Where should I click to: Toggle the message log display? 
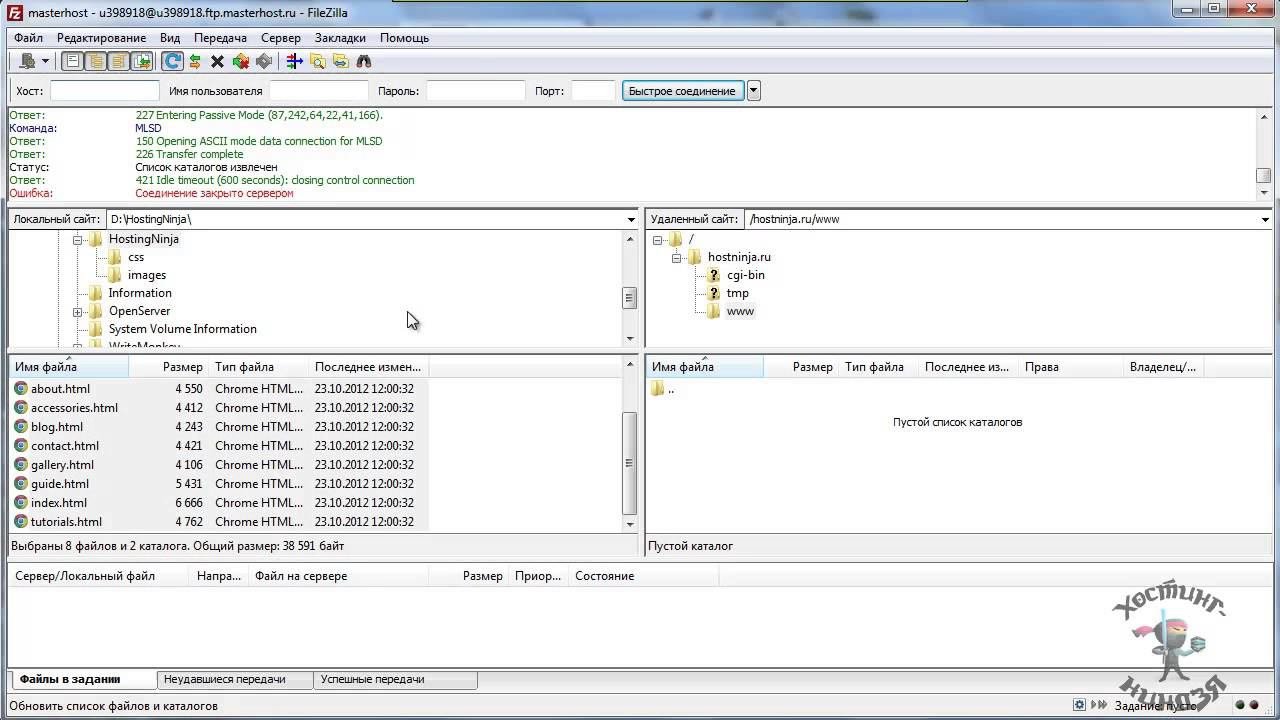[x=73, y=62]
